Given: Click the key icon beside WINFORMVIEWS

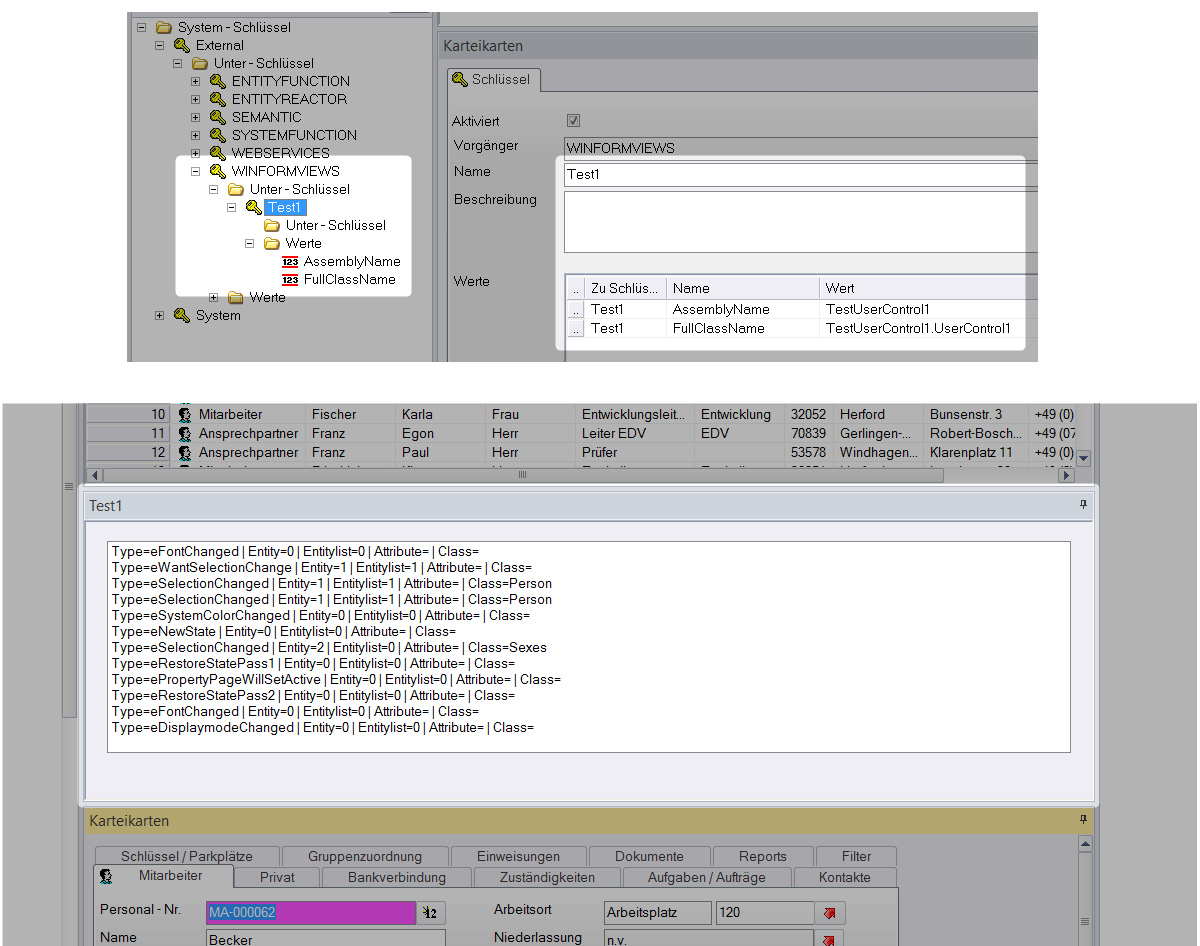Looking at the screenshot, I should point(218,171).
